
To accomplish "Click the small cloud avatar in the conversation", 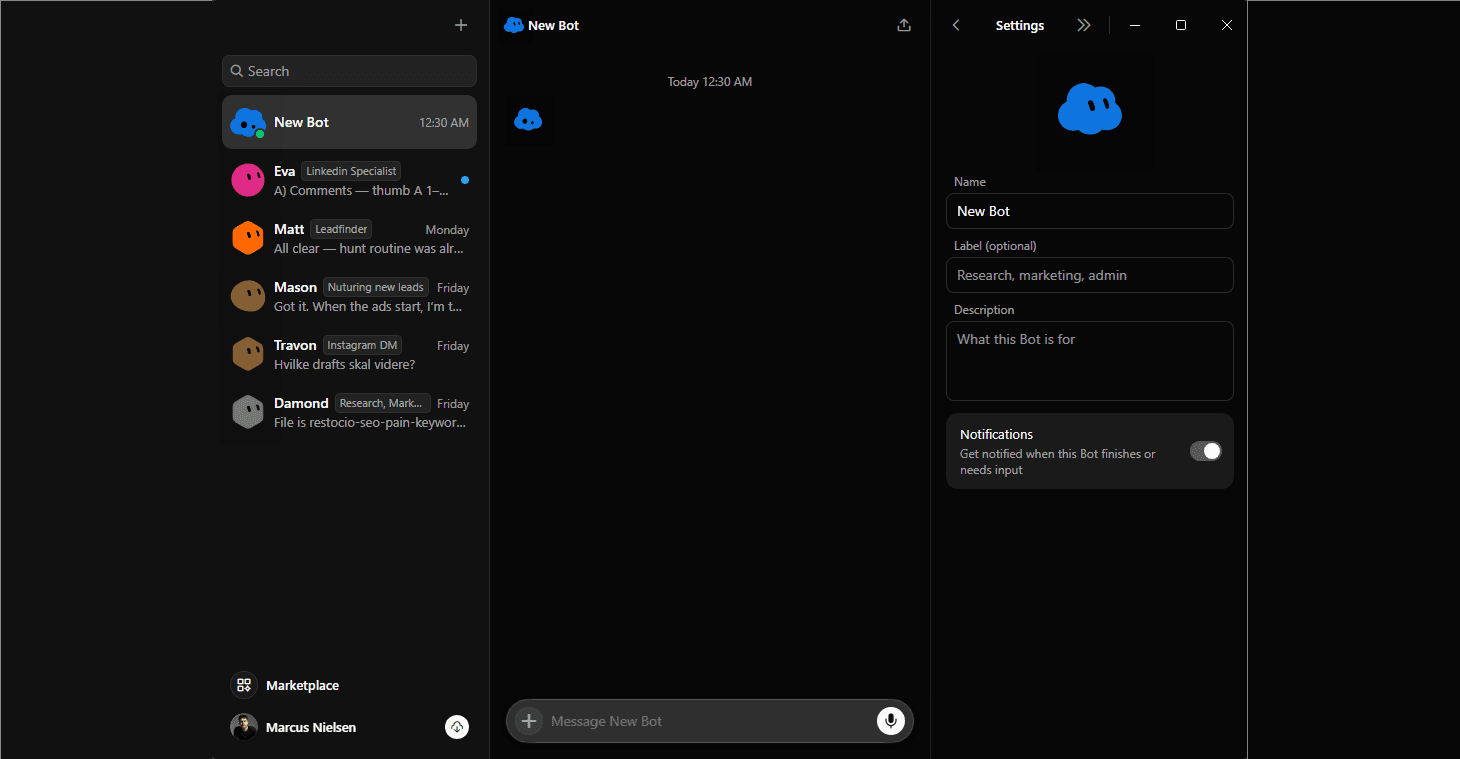I will point(528,120).
